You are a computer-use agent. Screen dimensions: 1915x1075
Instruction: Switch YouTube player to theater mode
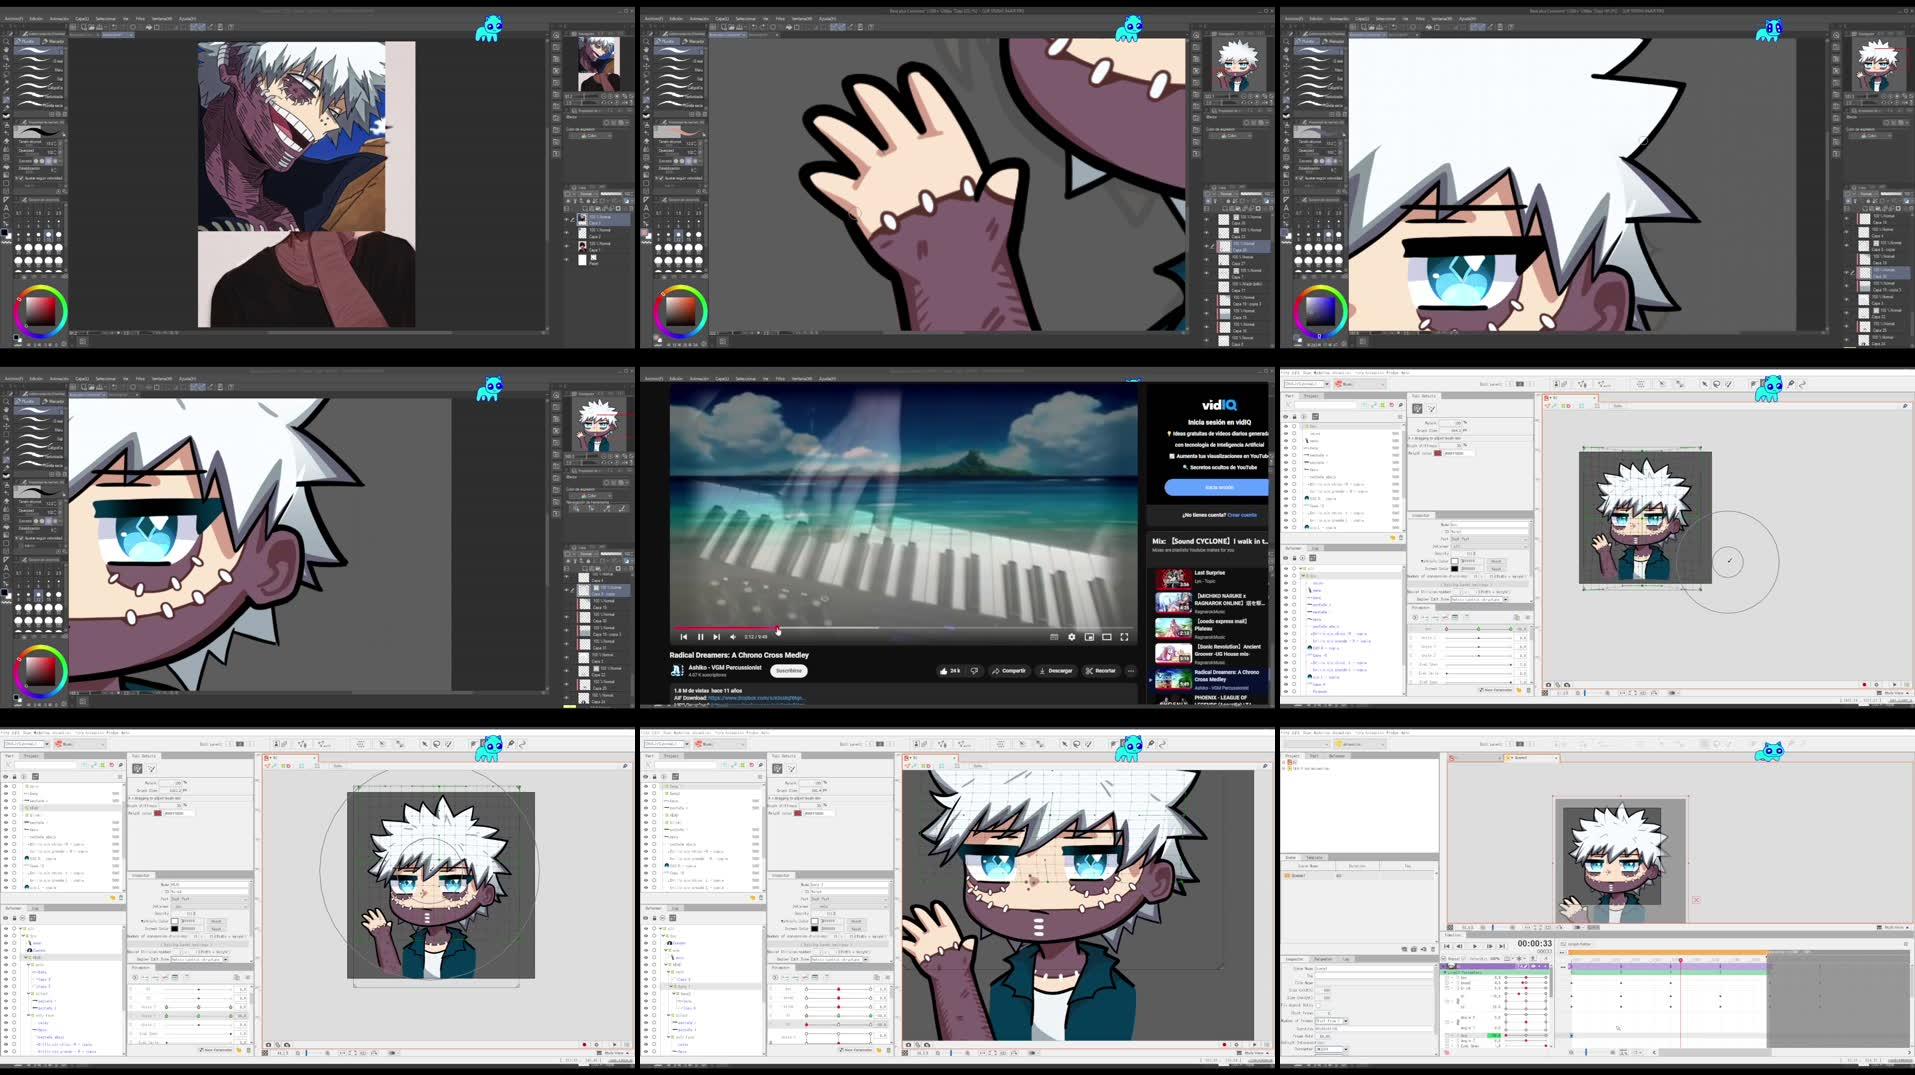(1106, 637)
